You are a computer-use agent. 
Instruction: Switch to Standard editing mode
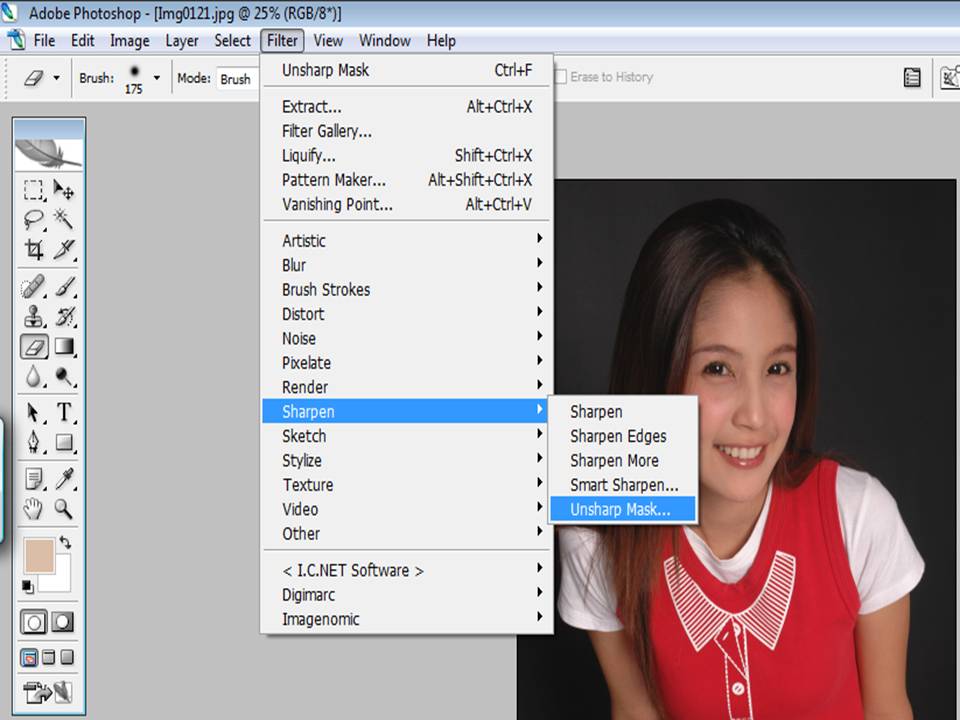(34, 623)
